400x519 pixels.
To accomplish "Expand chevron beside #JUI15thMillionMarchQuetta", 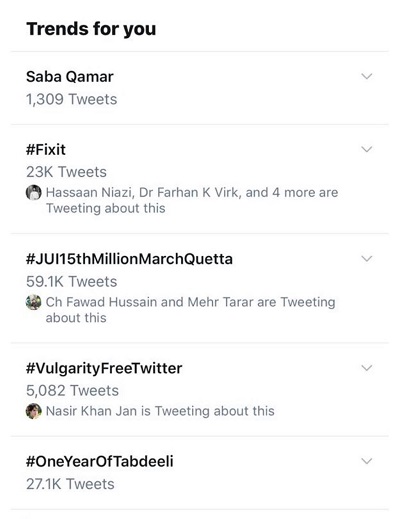I will click(367, 258).
